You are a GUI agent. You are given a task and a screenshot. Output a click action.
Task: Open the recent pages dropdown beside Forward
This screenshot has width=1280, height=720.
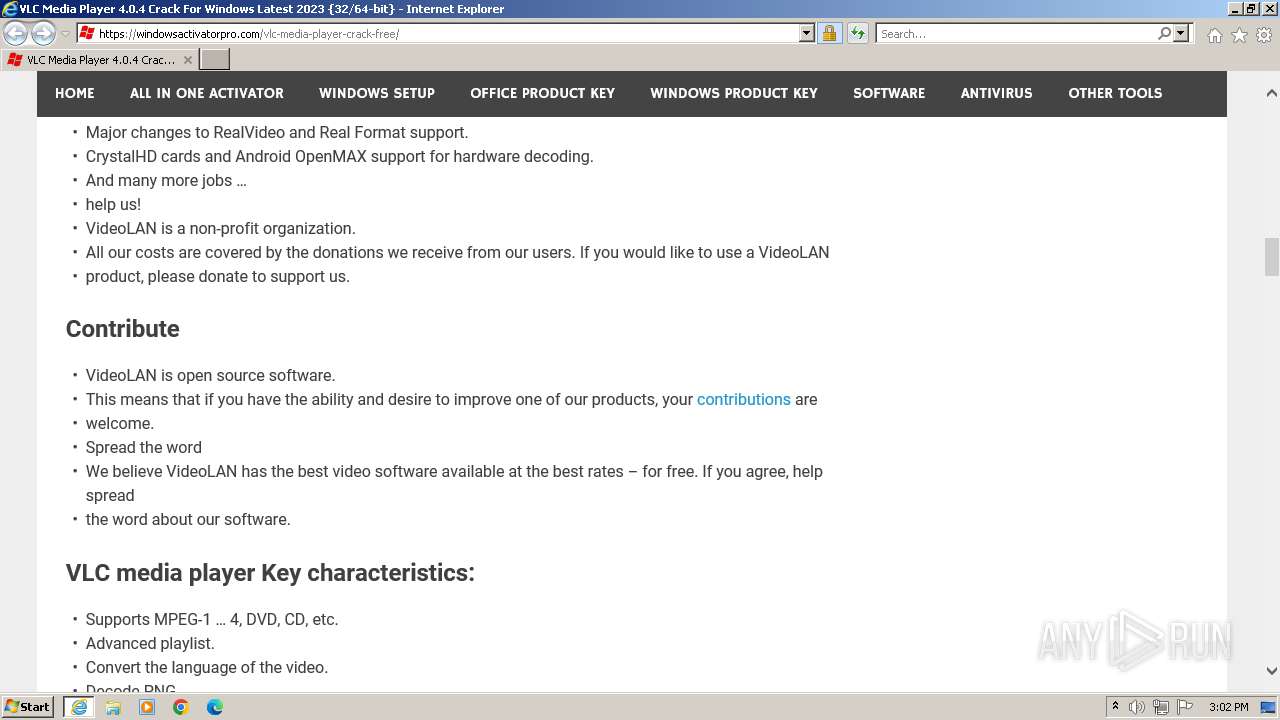coord(65,34)
